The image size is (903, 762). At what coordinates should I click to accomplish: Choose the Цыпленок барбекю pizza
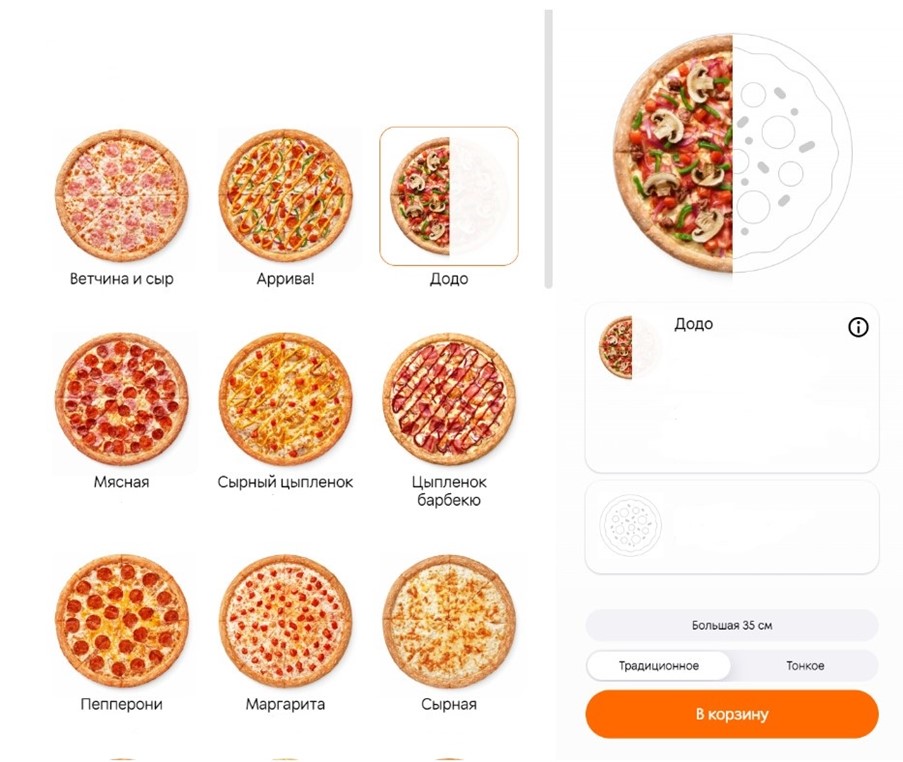[448, 400]
